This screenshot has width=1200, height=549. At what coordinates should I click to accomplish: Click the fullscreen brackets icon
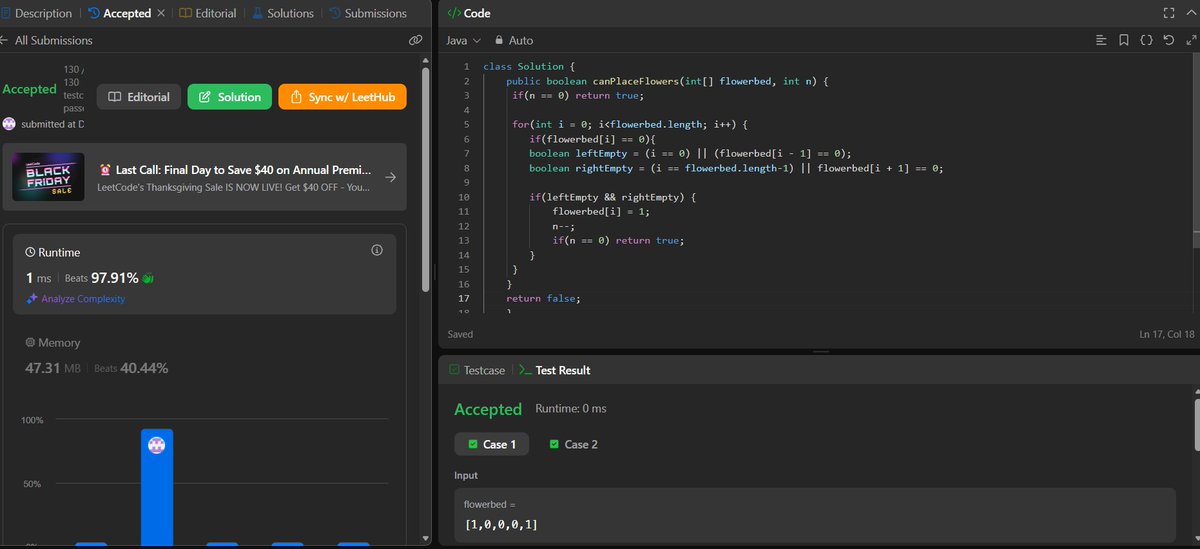click(1167, 13)
